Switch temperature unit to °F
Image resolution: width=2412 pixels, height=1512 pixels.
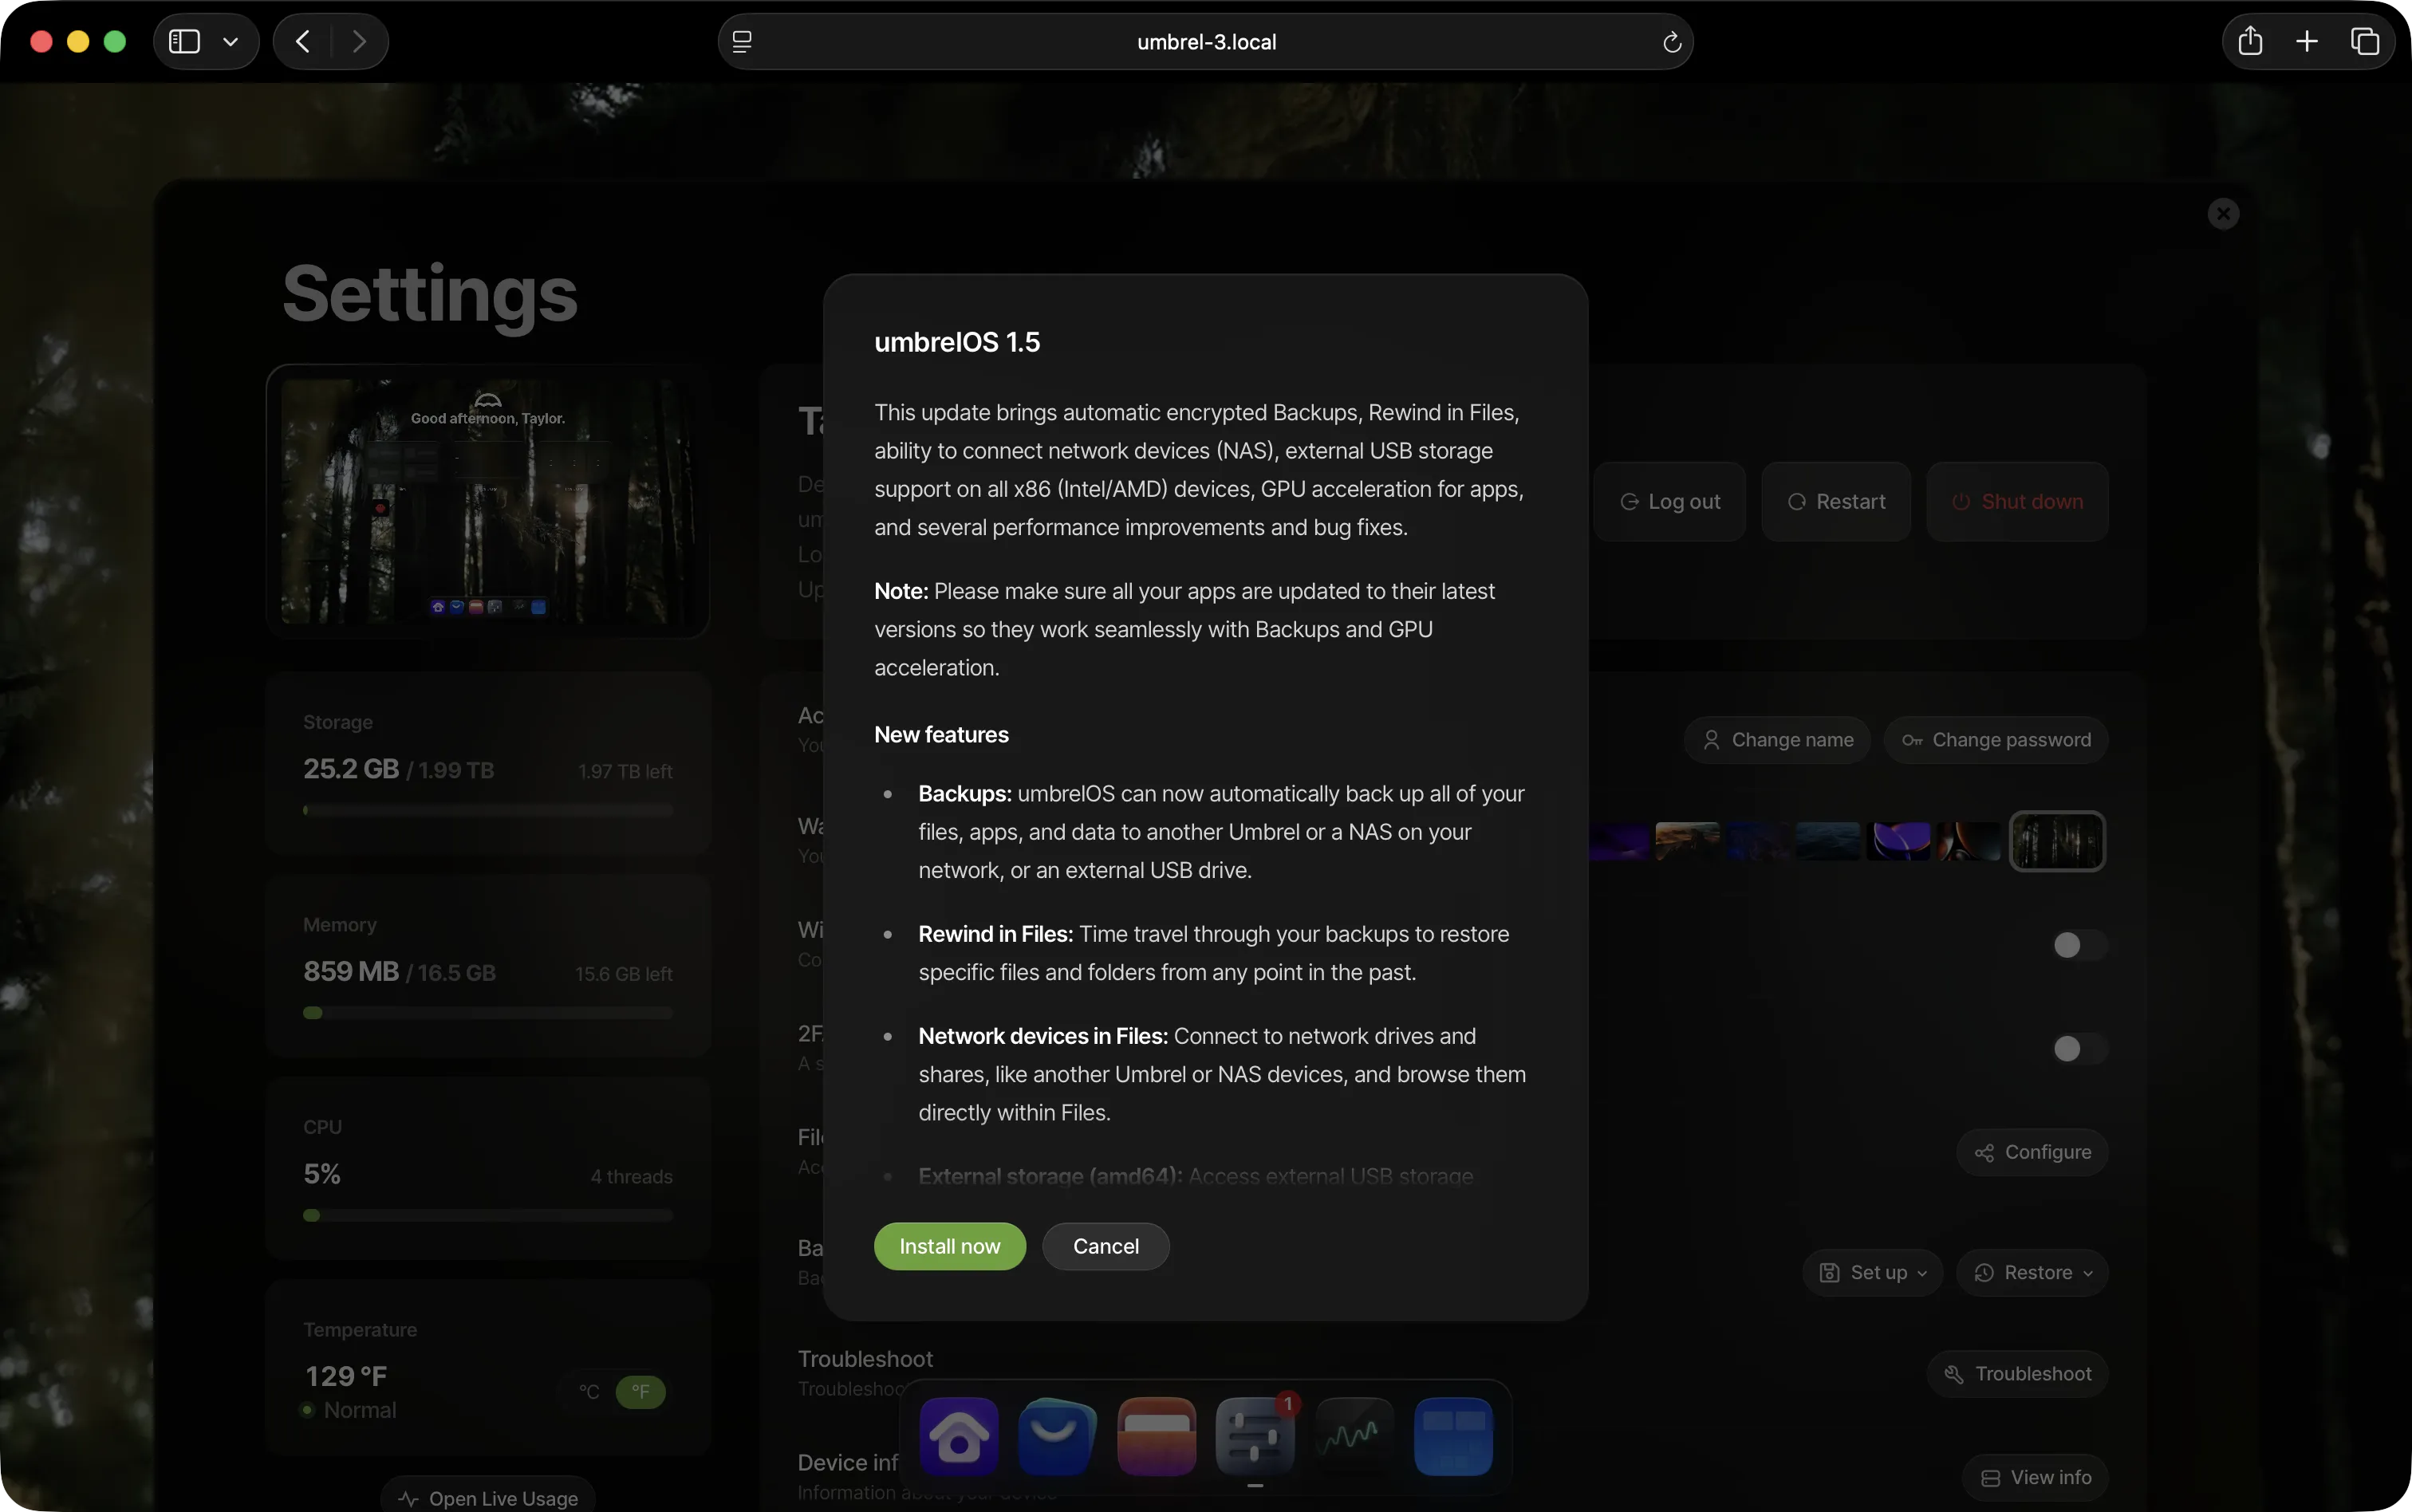coord(641,1391)
